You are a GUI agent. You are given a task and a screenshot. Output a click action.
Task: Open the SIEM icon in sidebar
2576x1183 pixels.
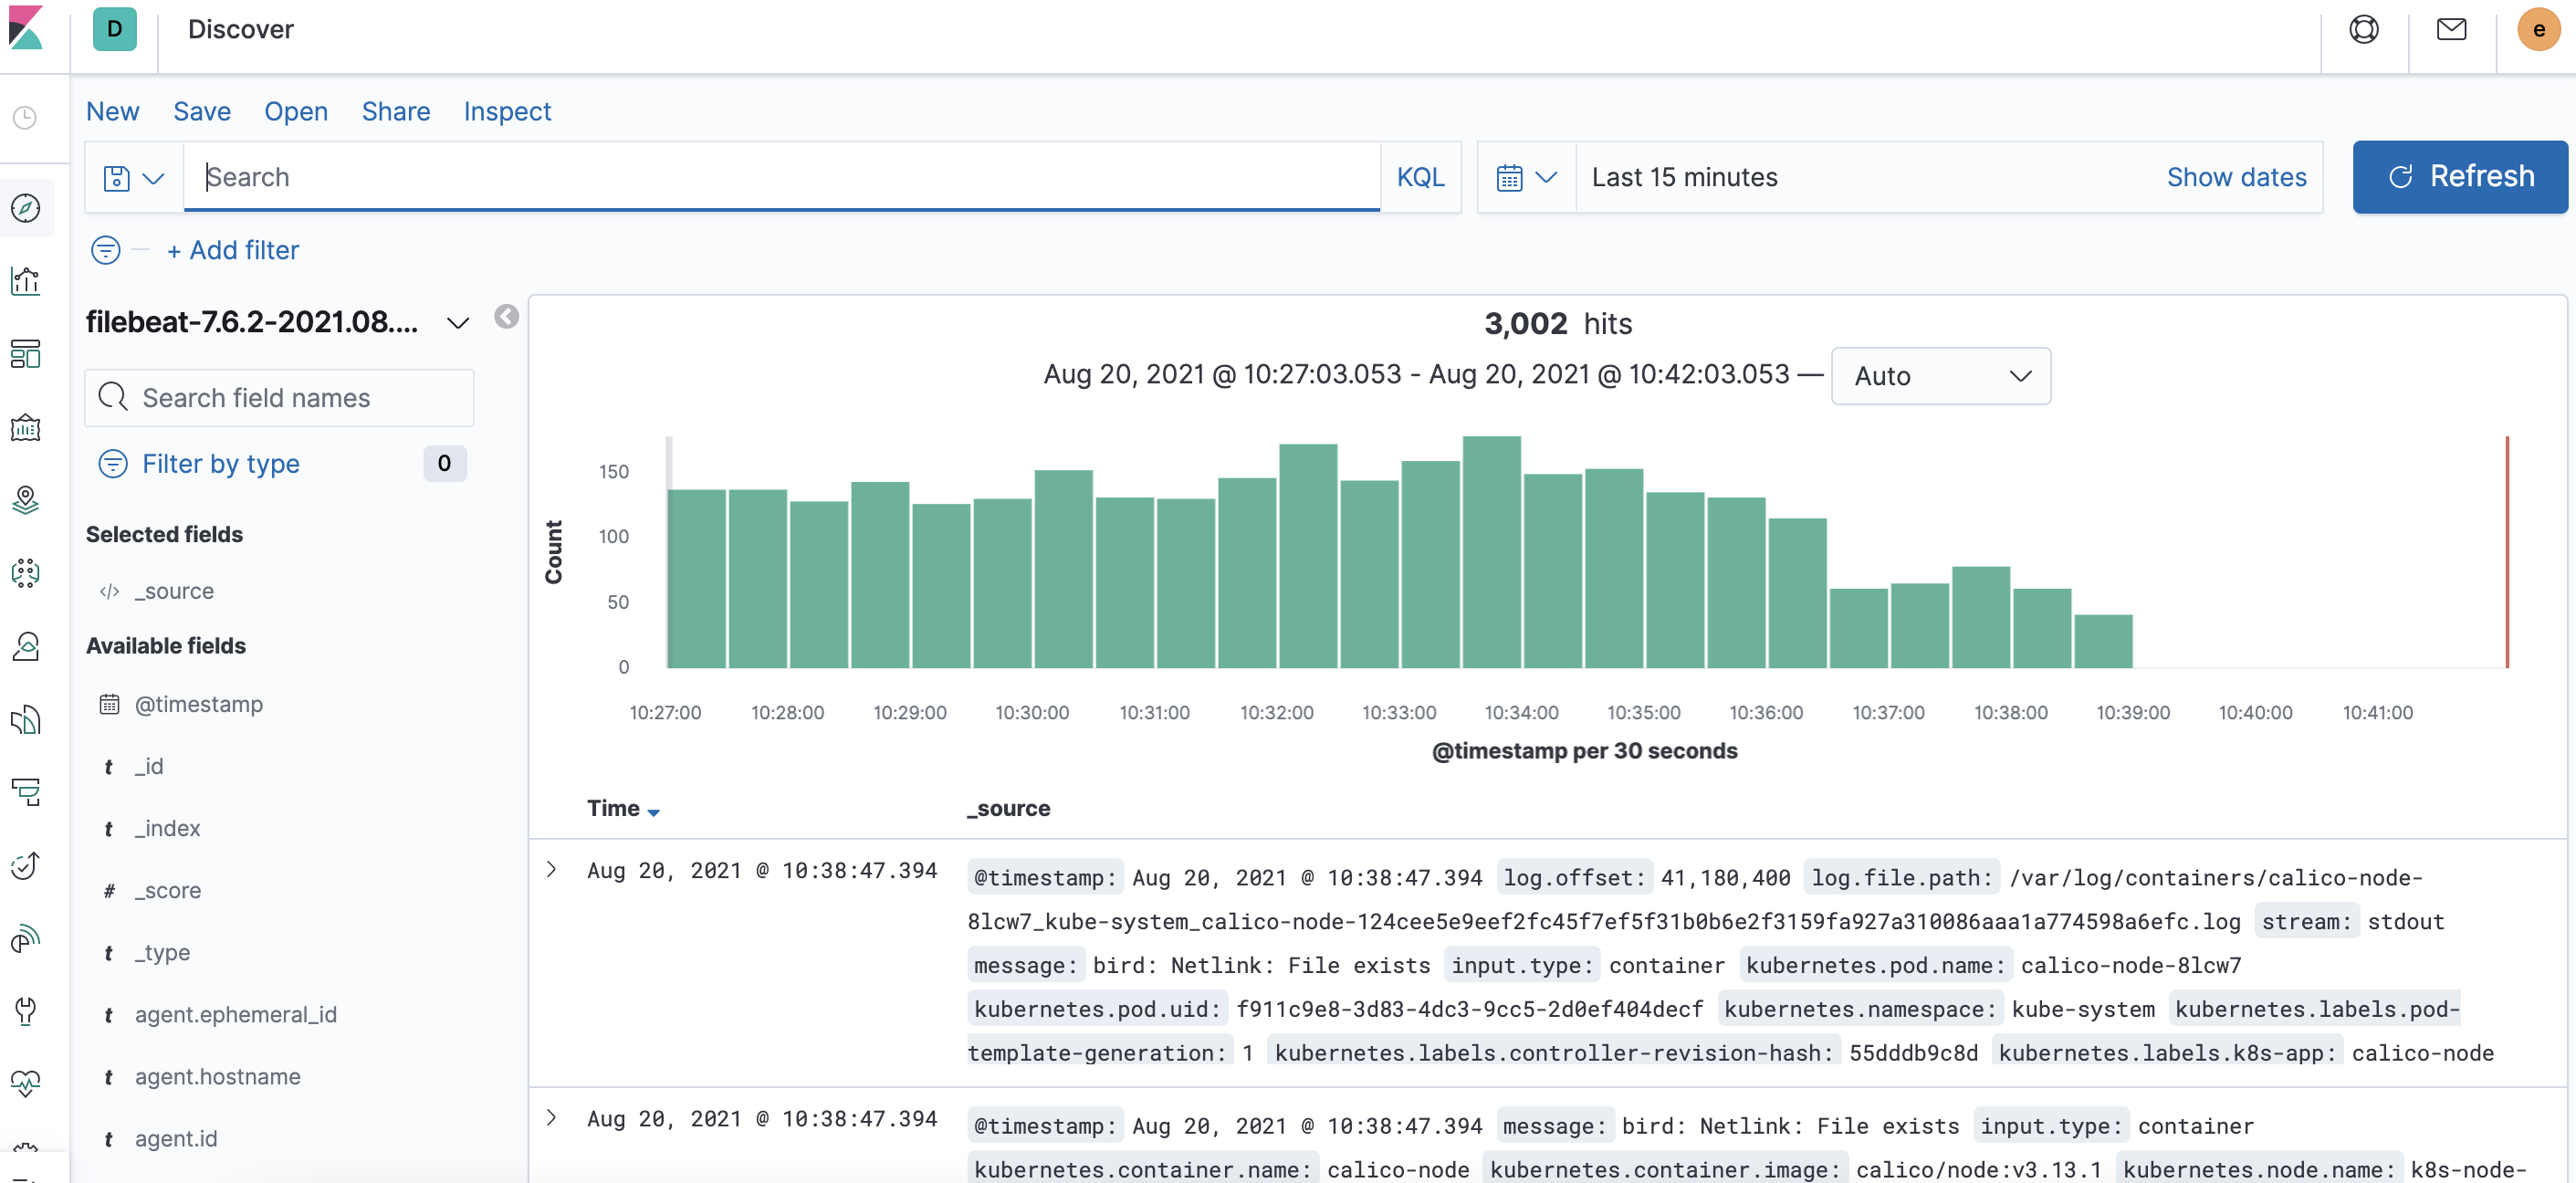(25, 938)
